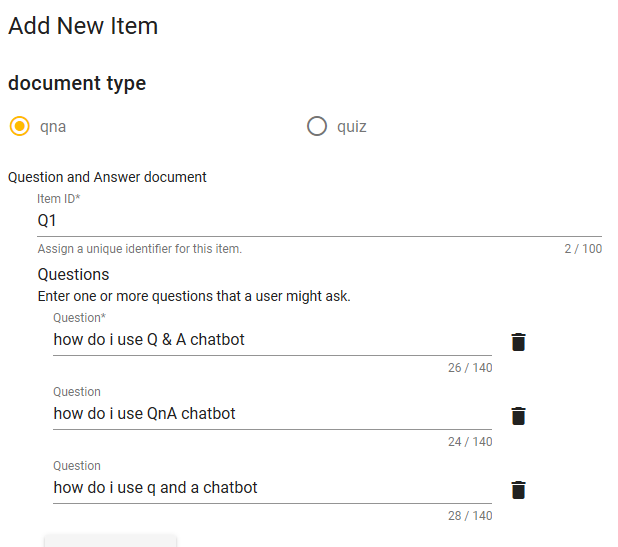Click the 'quiz' radio label text
Viewport: 618px width, 547px height.
(352, 127)
